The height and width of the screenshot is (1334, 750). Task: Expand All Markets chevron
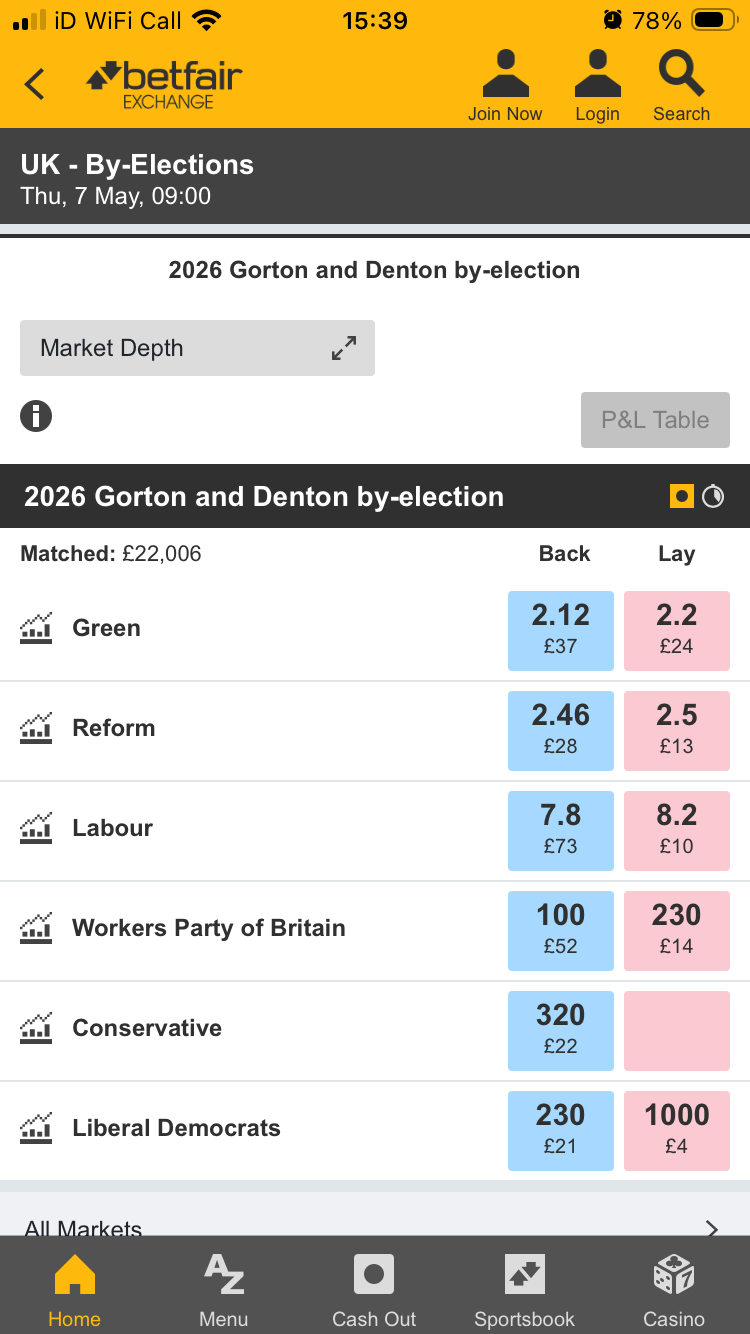tap(711, 1228)
